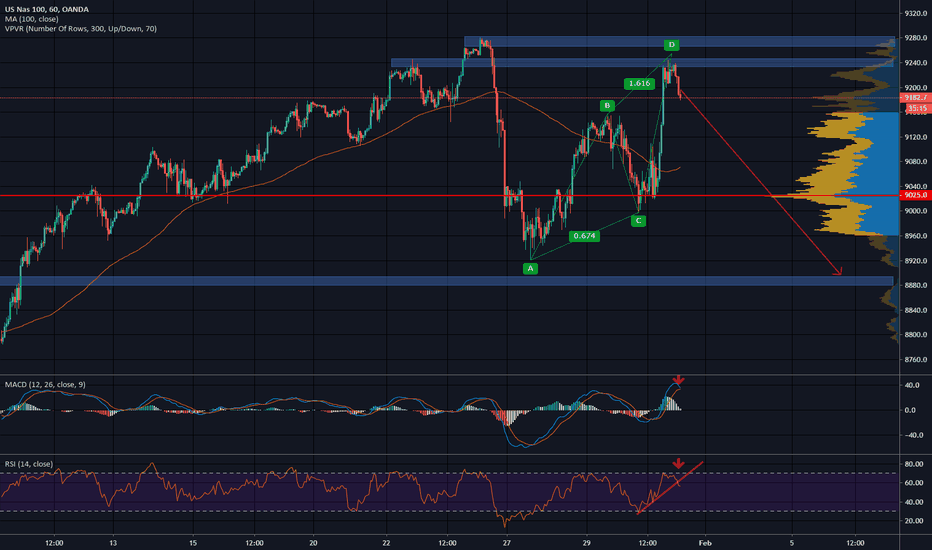Viewport: 932px width, 550px height.
Task: Click the 20 date on time axis
Action: click(313, 543)
